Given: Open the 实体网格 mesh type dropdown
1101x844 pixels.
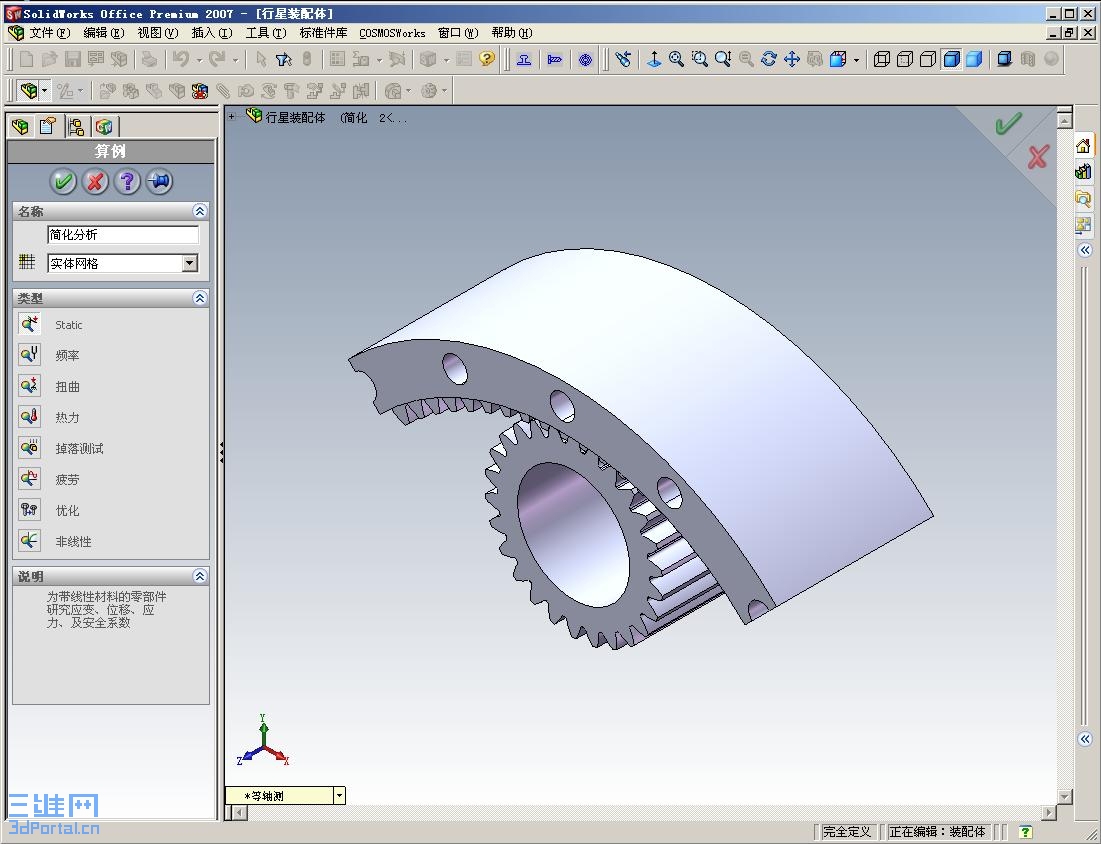Looking at the screenshot, I should pos(190,263).
